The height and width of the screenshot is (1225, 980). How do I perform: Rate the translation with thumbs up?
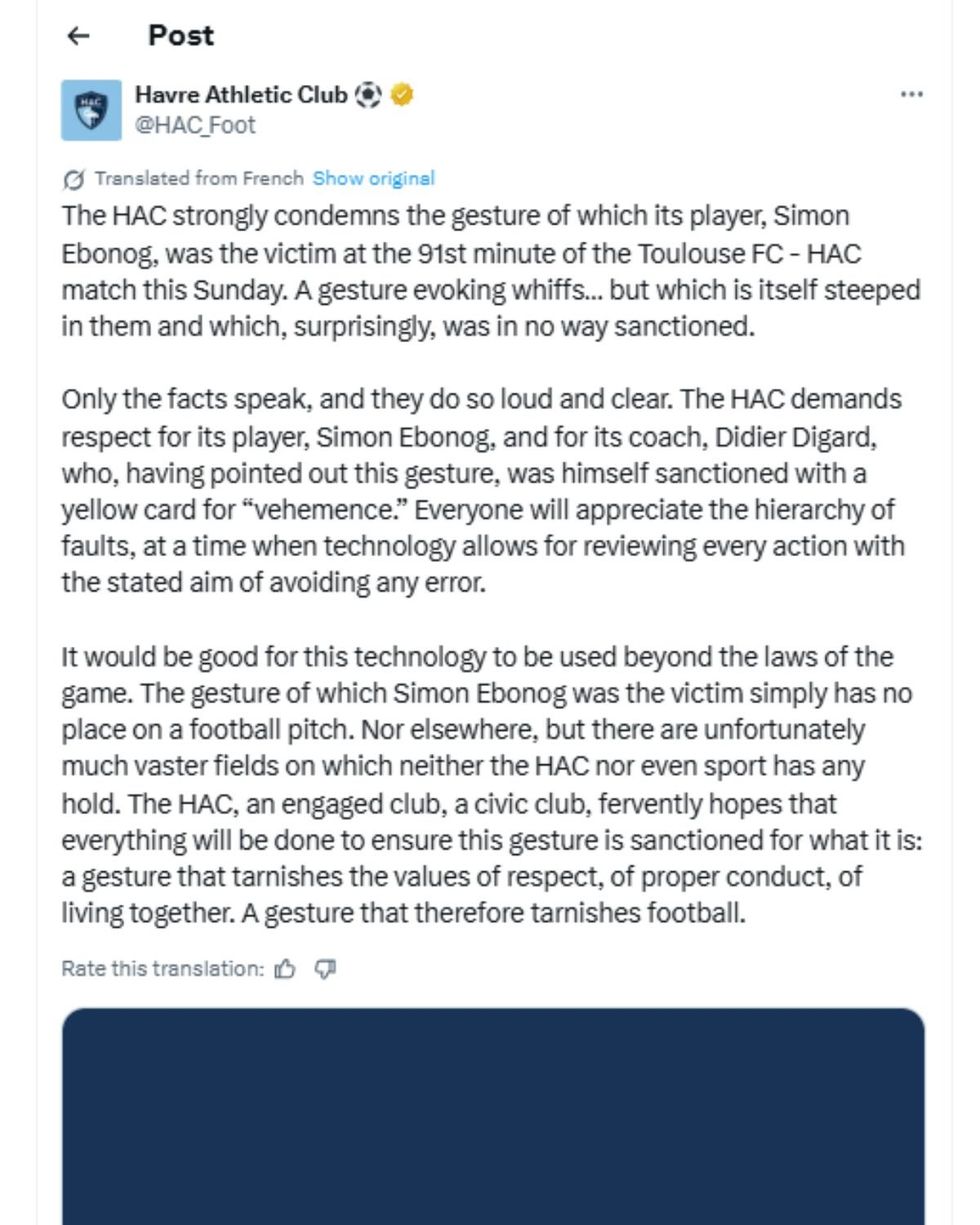286,968
